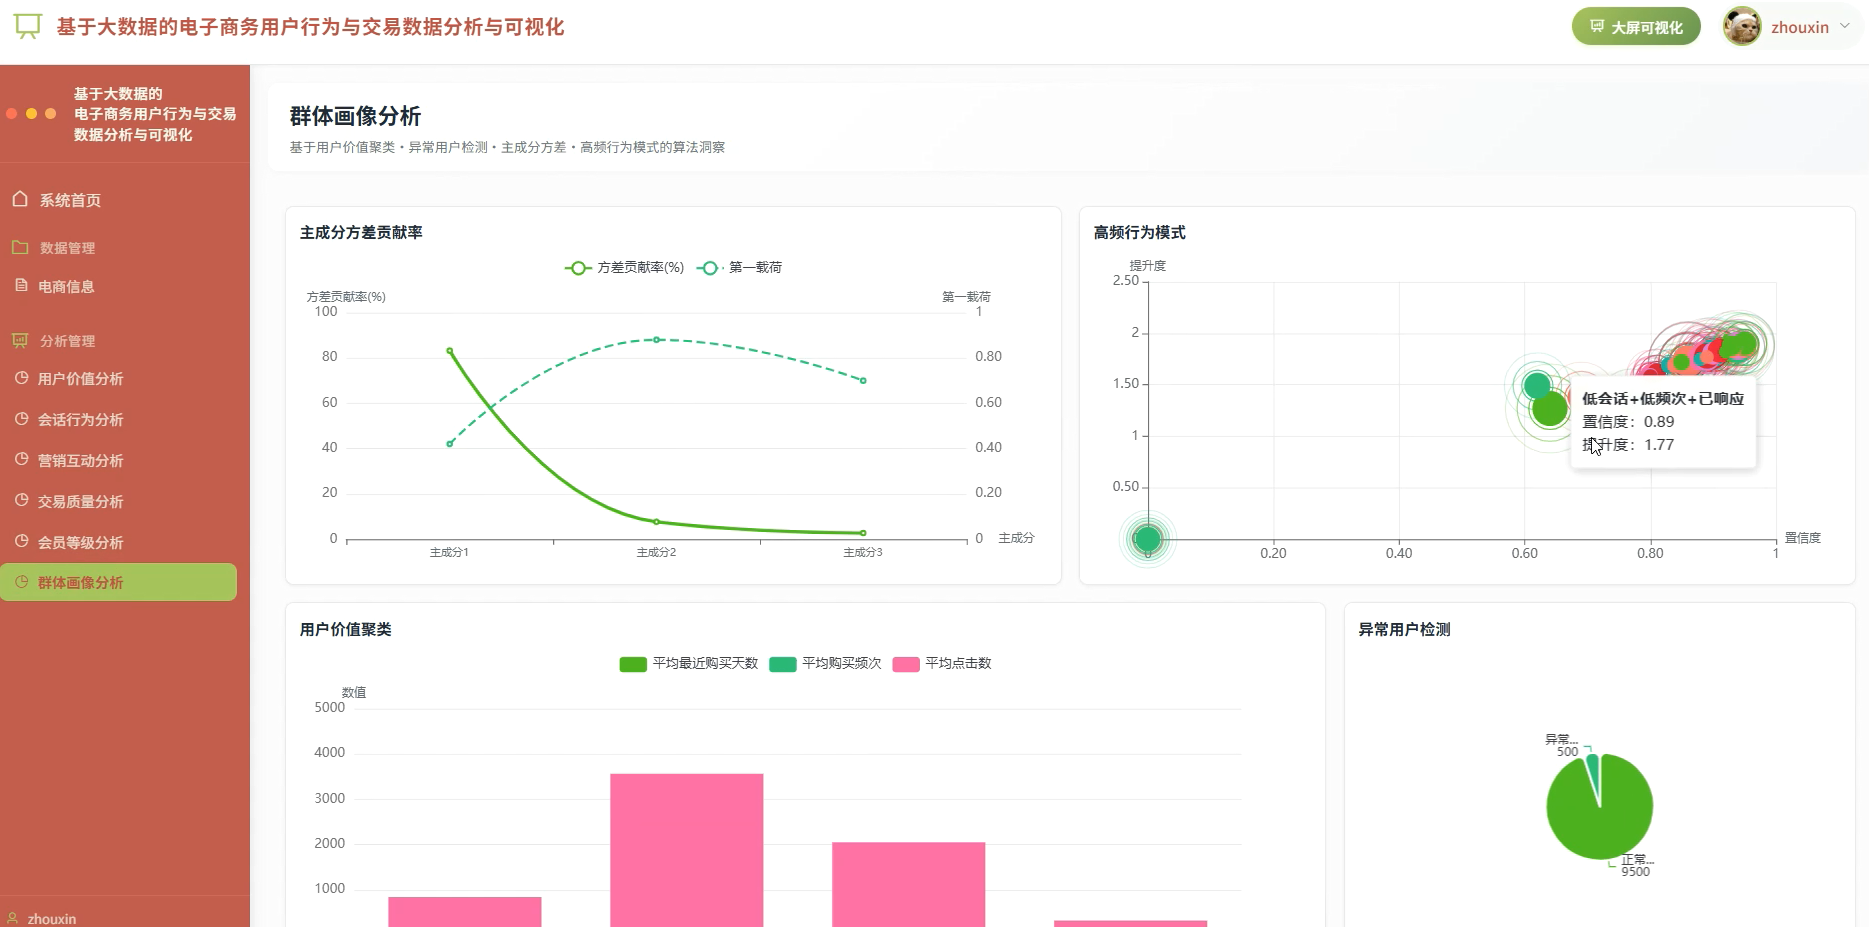This screenshot has height=927, width=1869.
Task: Click the 主成分2 first-loading data point on dashed line
Action: [x=657, y=340]
